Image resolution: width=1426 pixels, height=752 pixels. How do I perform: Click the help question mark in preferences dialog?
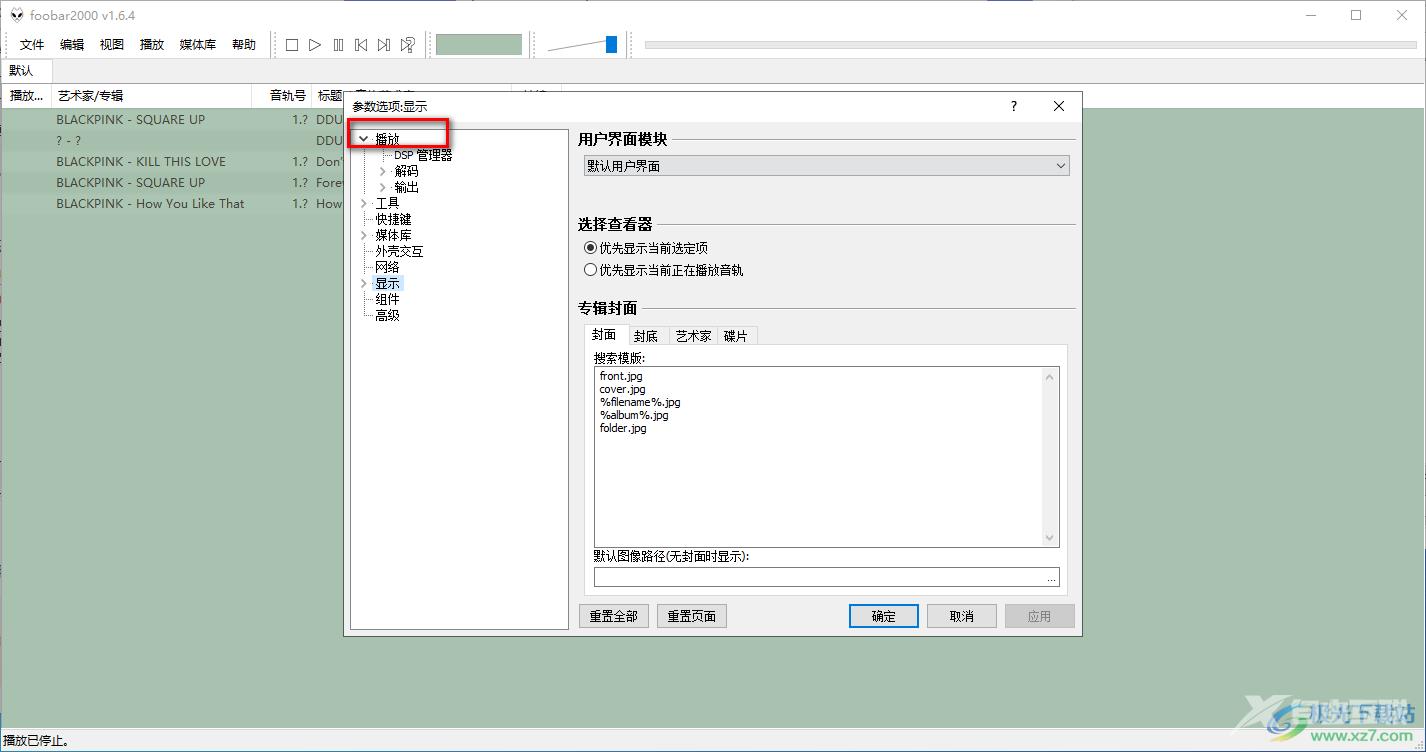coord(1014,106)
